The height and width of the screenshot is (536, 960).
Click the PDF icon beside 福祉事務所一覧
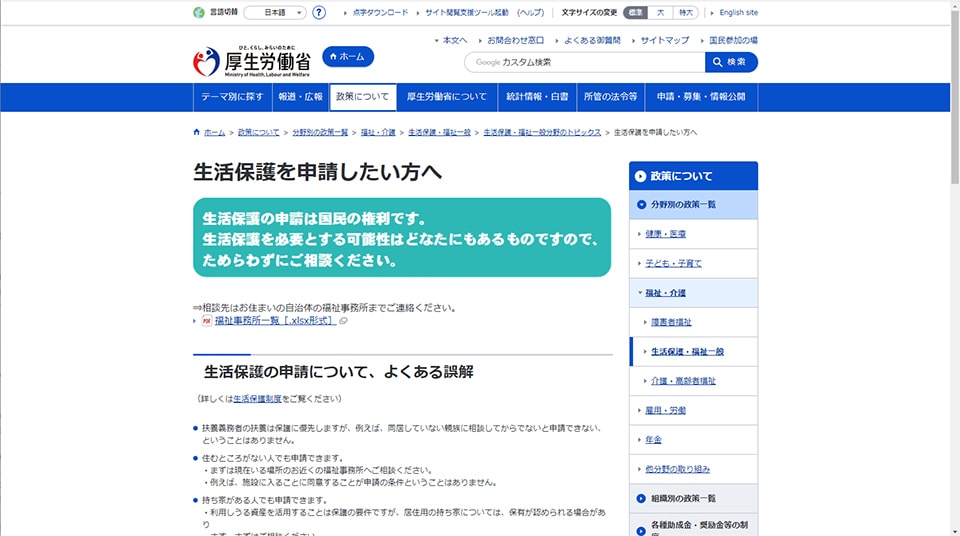click(x=207, y=321)
